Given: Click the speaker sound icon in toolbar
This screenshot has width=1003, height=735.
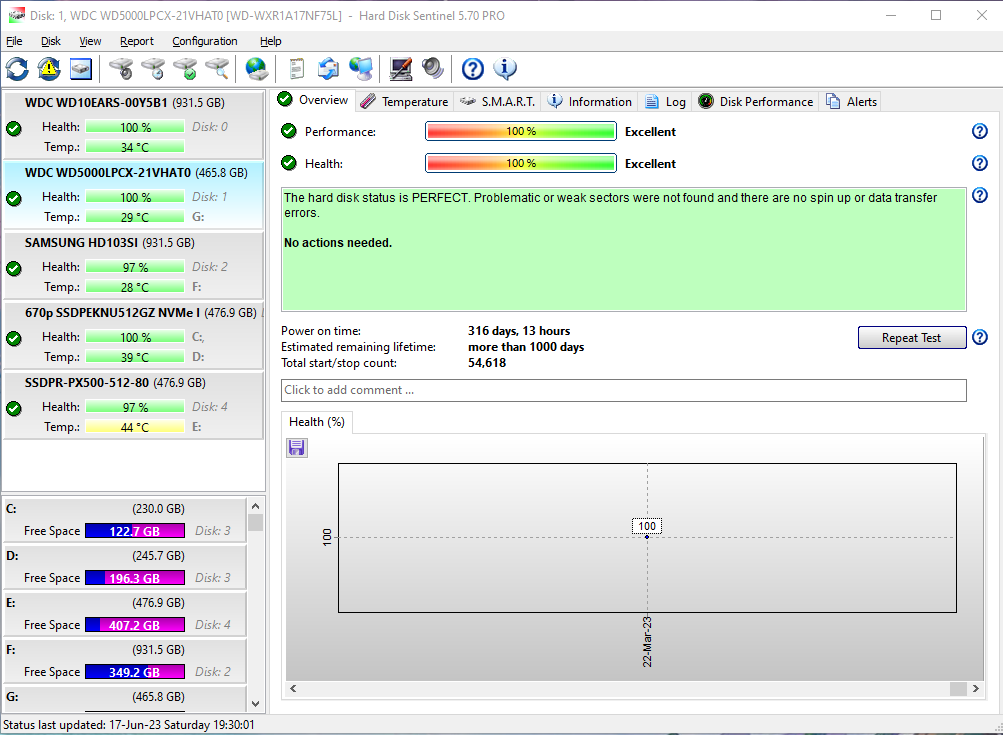Looking at the screenshot, I should coord(433,68).
